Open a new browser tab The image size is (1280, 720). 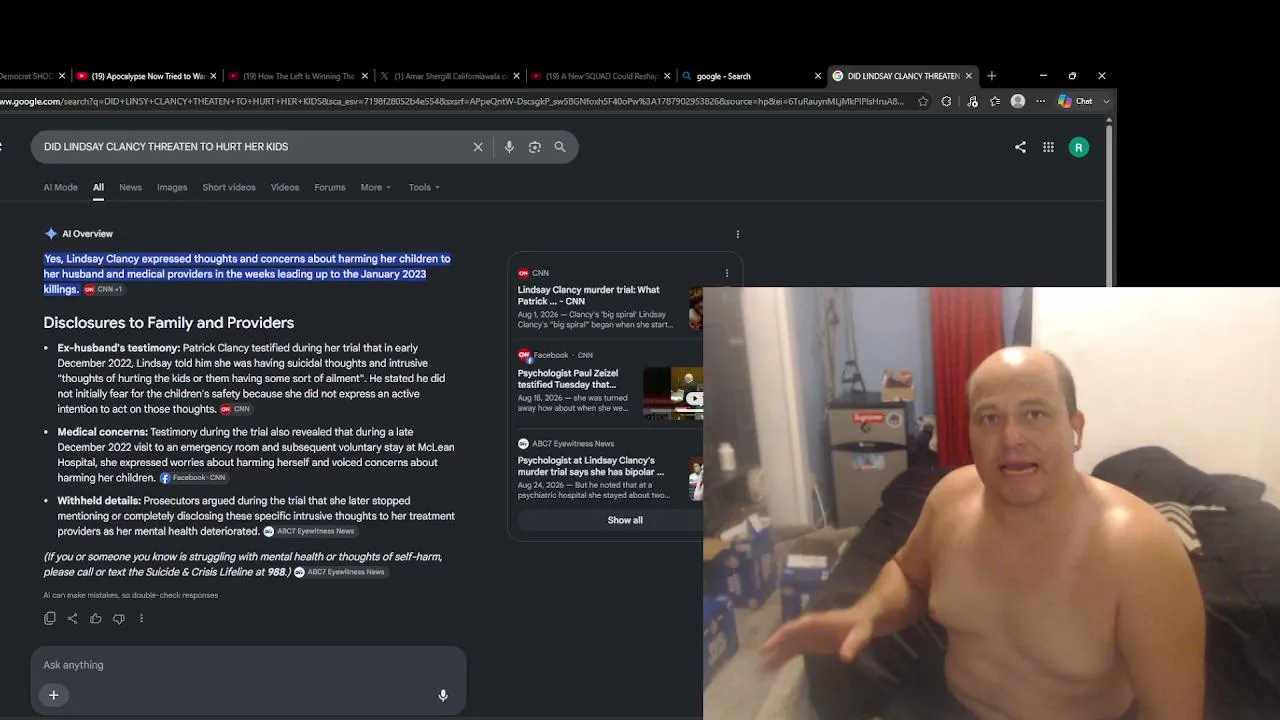pos(991,76)
